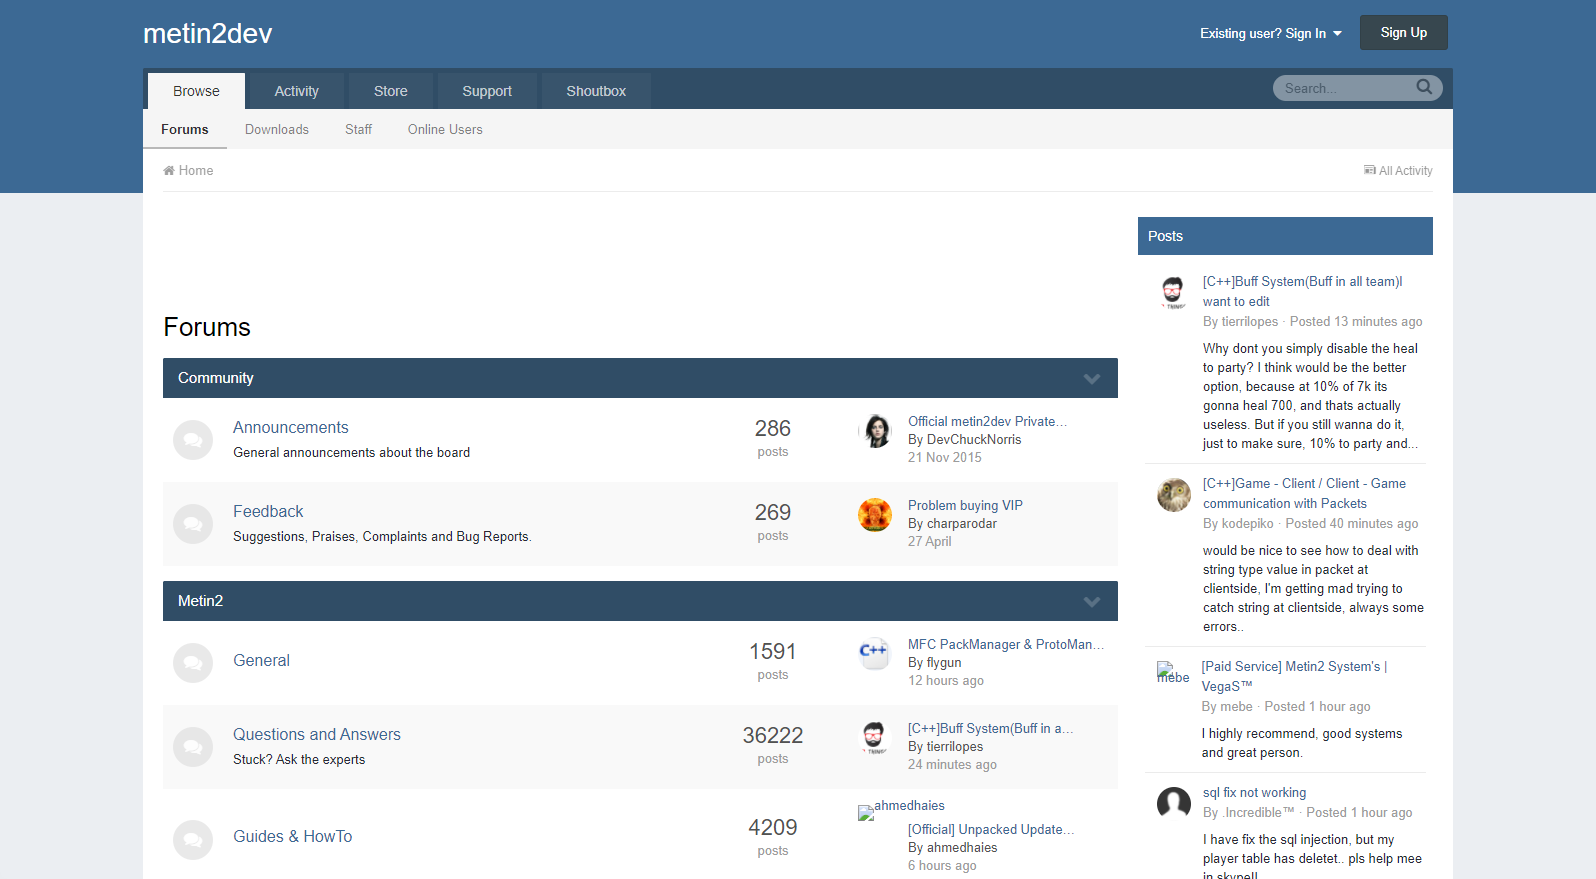Click the General forum bubble icon
1596x879 pixels.
coord(193,663)
